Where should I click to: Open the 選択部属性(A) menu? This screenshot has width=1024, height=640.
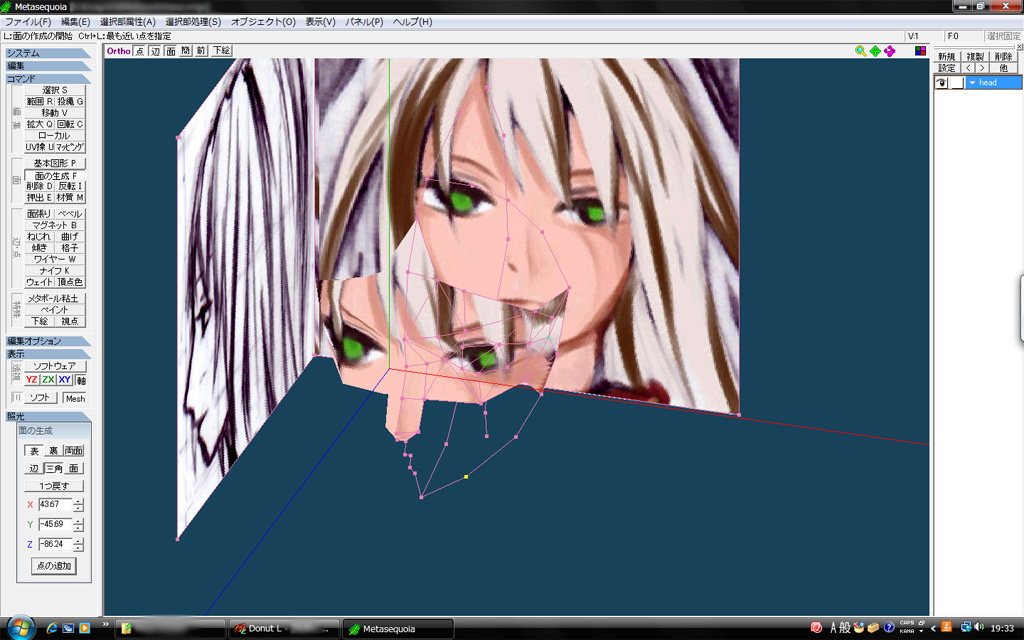128,22
